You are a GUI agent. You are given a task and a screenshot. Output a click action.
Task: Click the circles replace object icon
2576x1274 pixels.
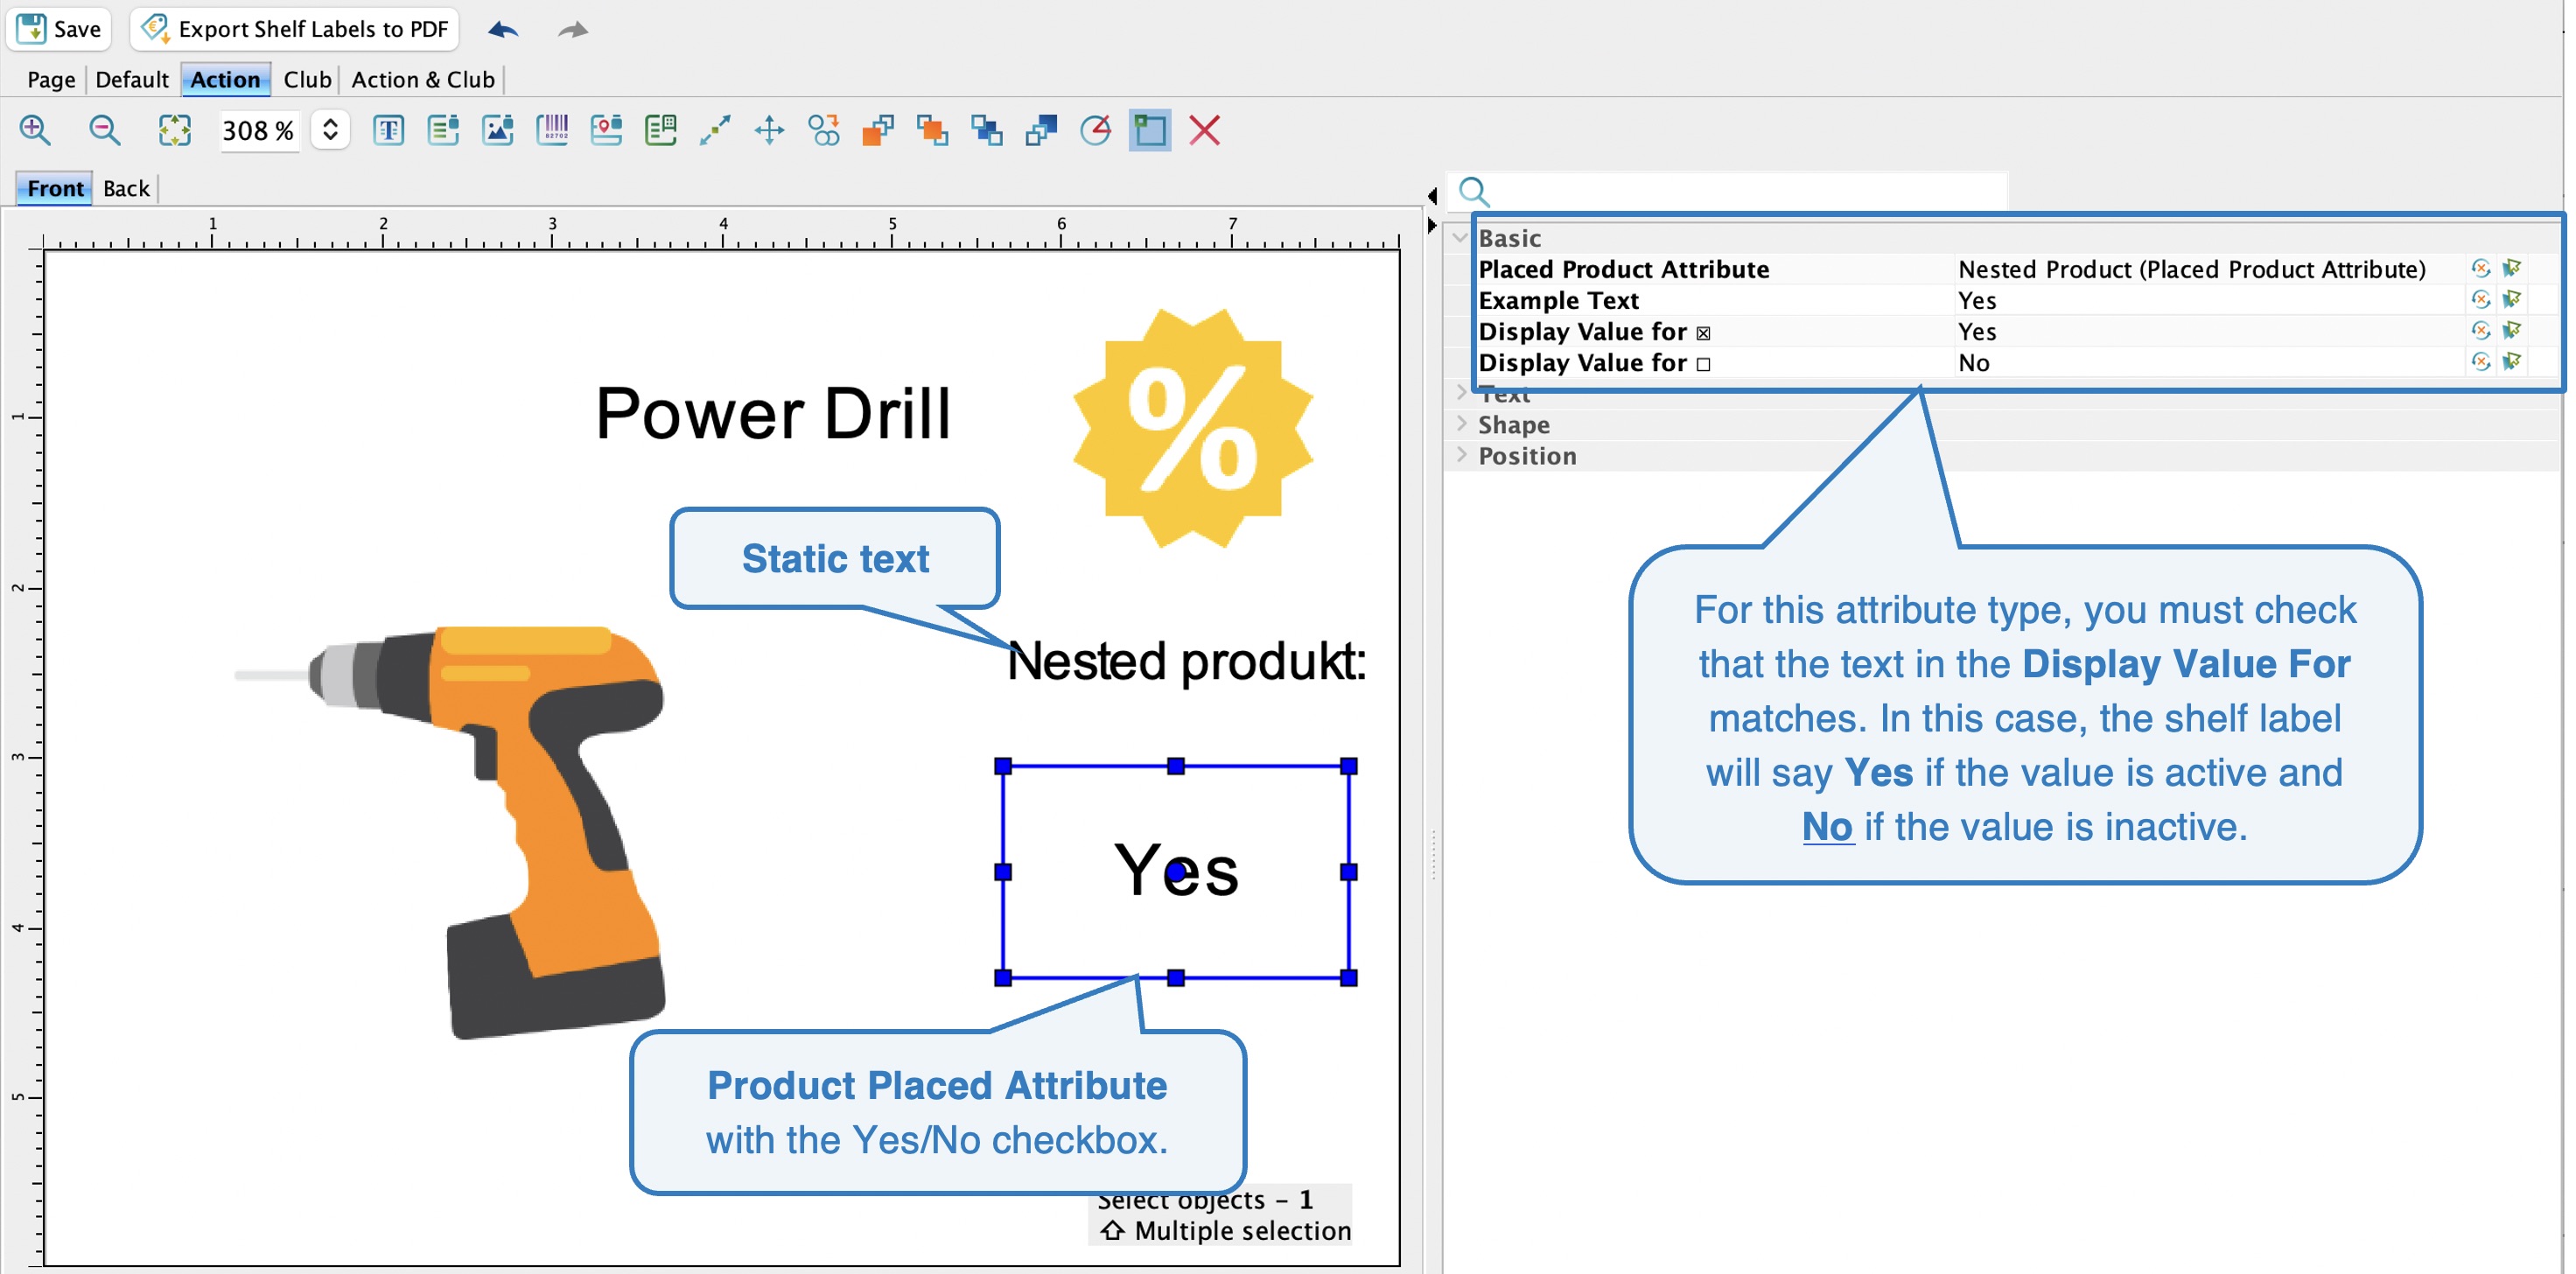coord(824,130)
